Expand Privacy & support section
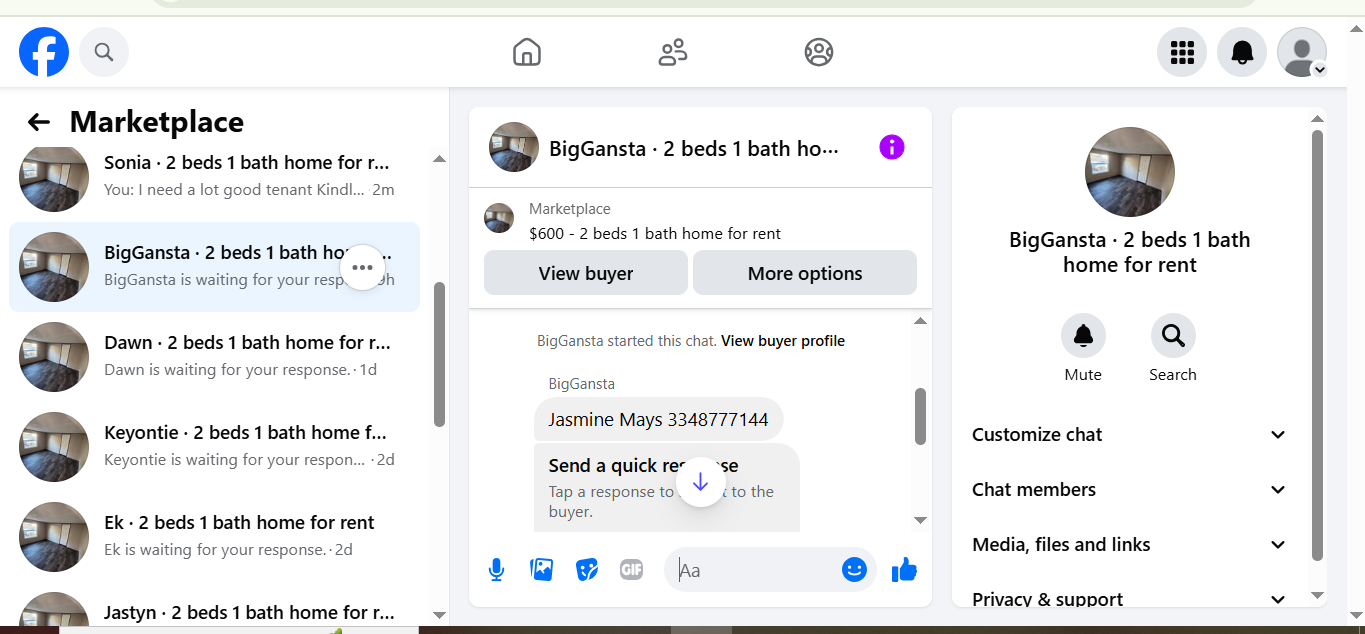This screenshot has width=1365, height=634. tap(1129, 599)
